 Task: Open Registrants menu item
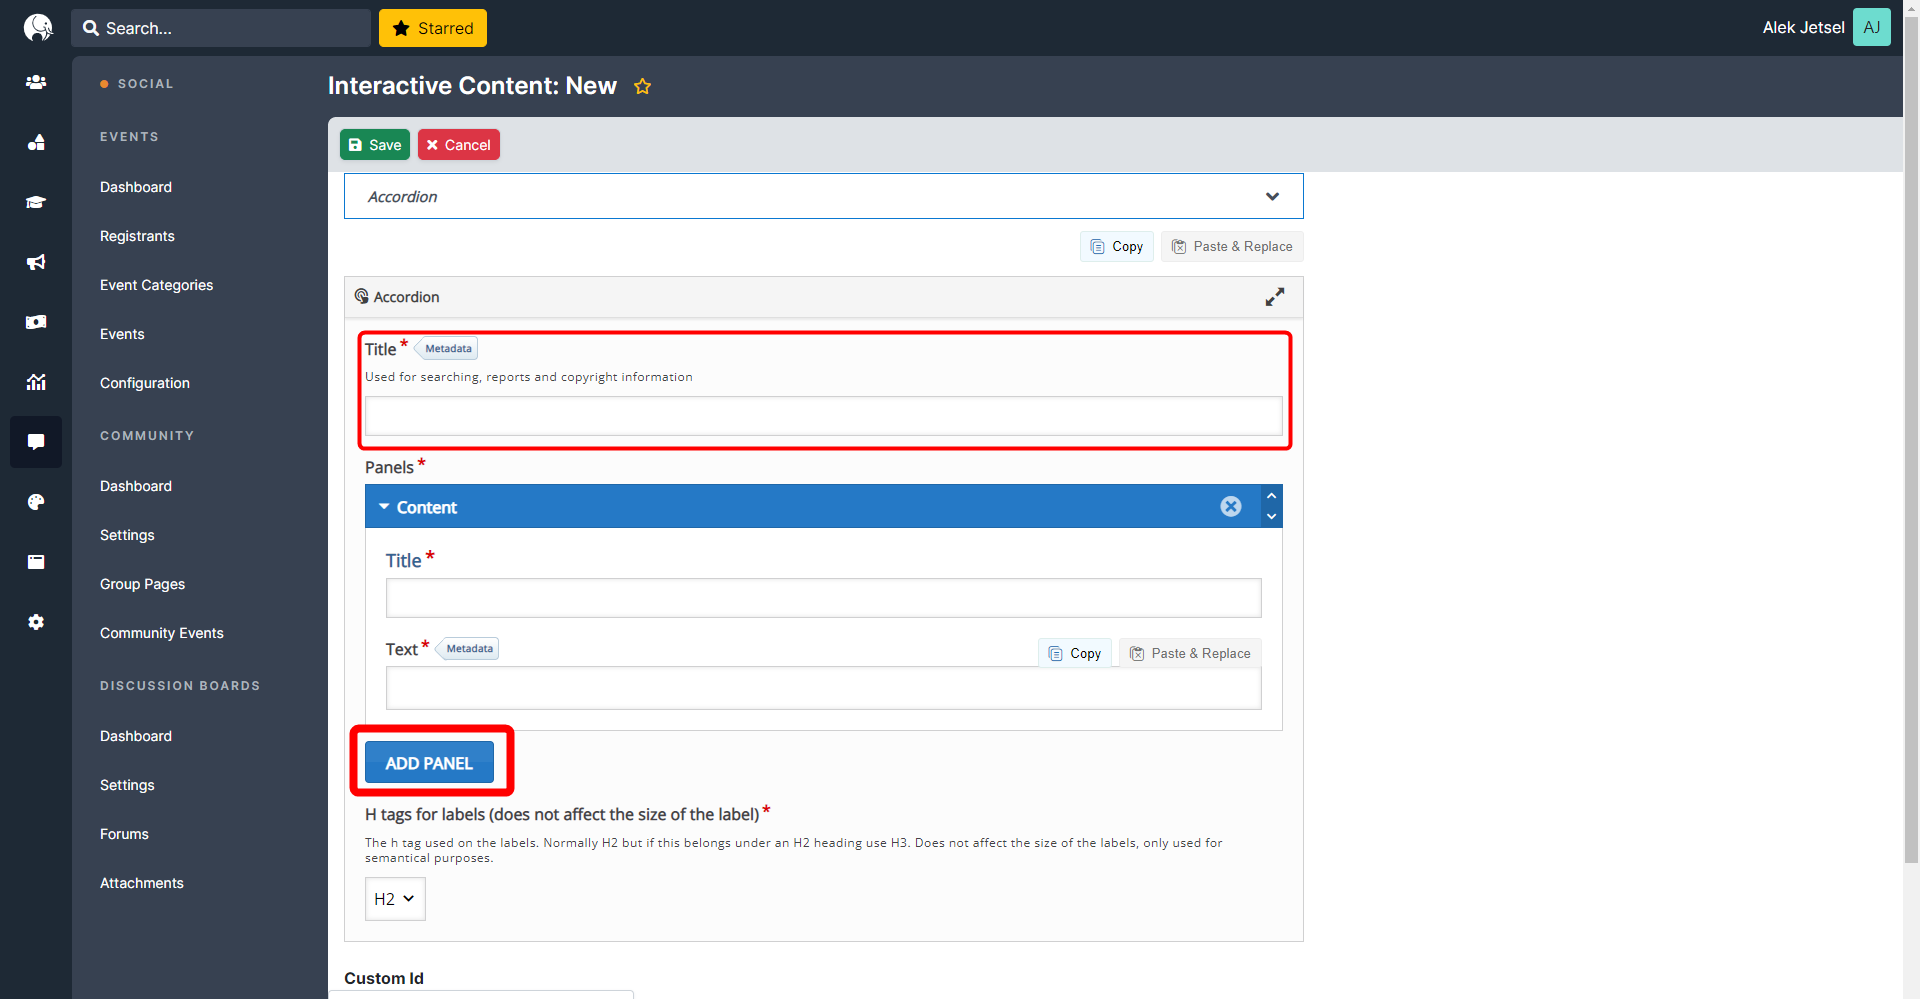click(x=137, y=236)
